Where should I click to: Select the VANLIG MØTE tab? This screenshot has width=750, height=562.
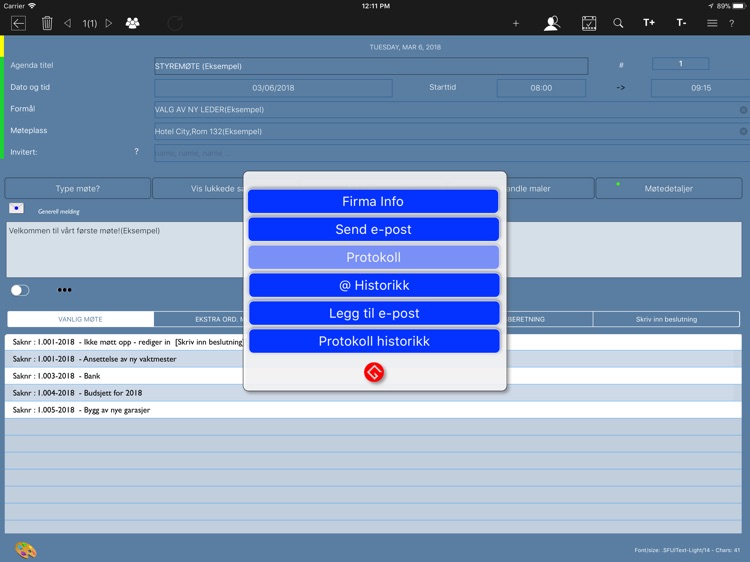(80, 319)
